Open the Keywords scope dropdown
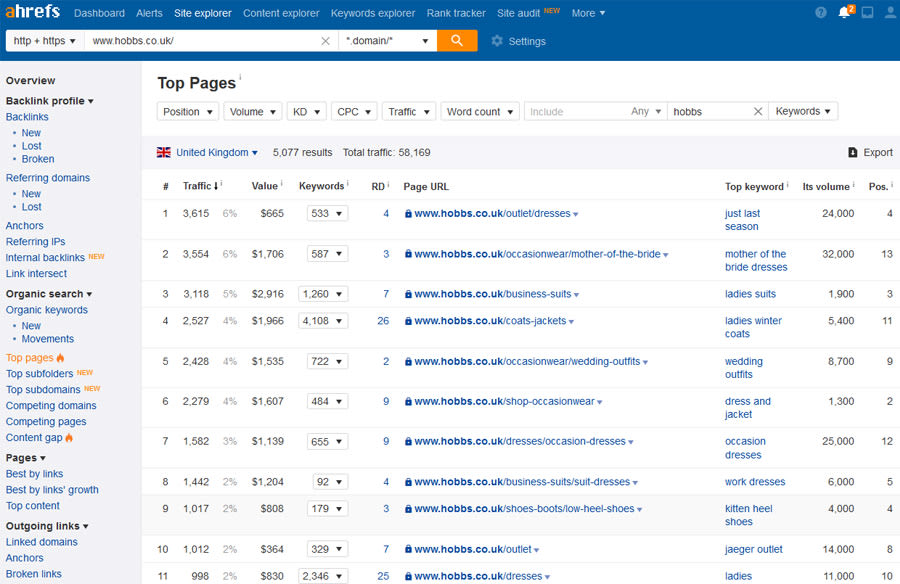 pos(803,111)
